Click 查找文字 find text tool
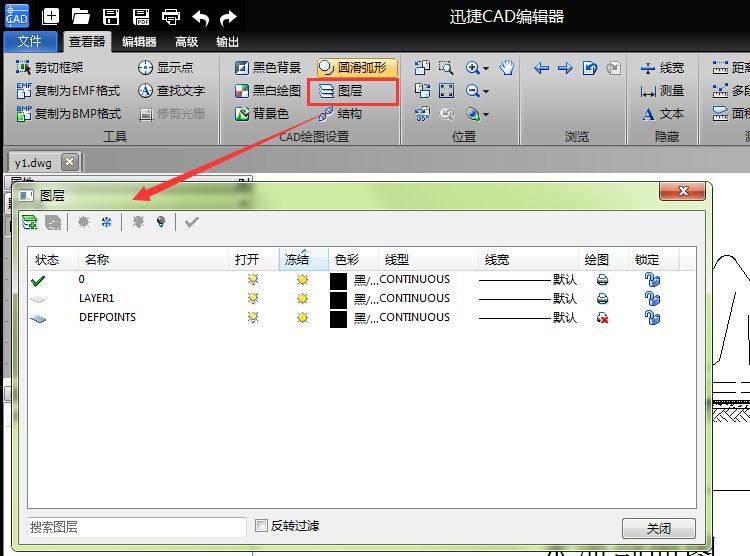 171,91
